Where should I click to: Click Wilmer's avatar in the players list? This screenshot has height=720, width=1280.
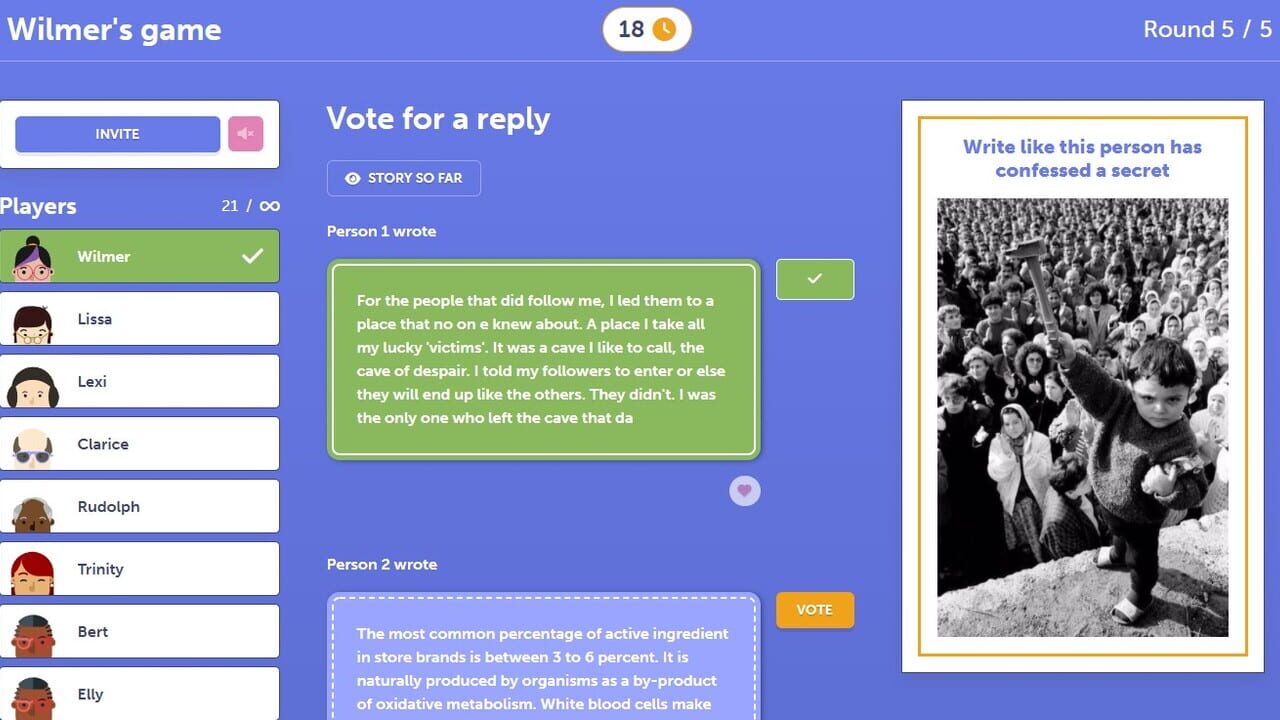(x=33, y=258)
